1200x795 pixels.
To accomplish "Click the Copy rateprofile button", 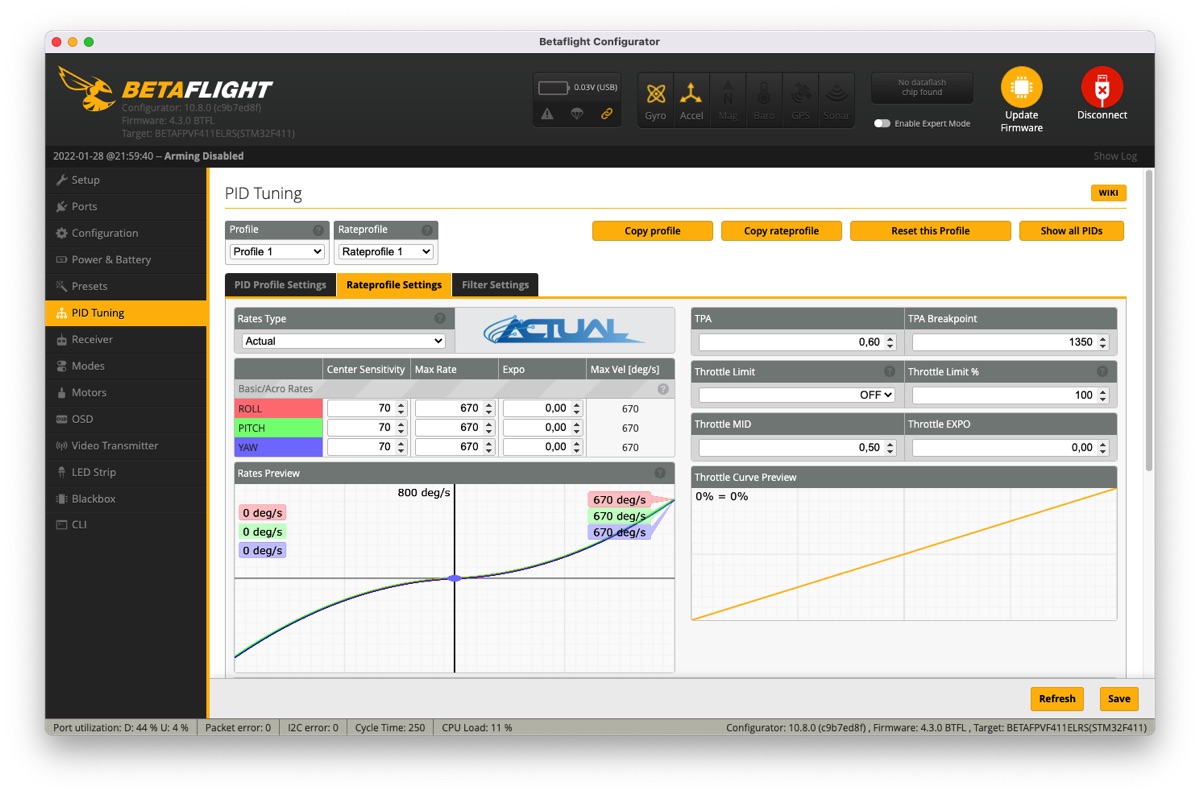I will coord(781,231).
